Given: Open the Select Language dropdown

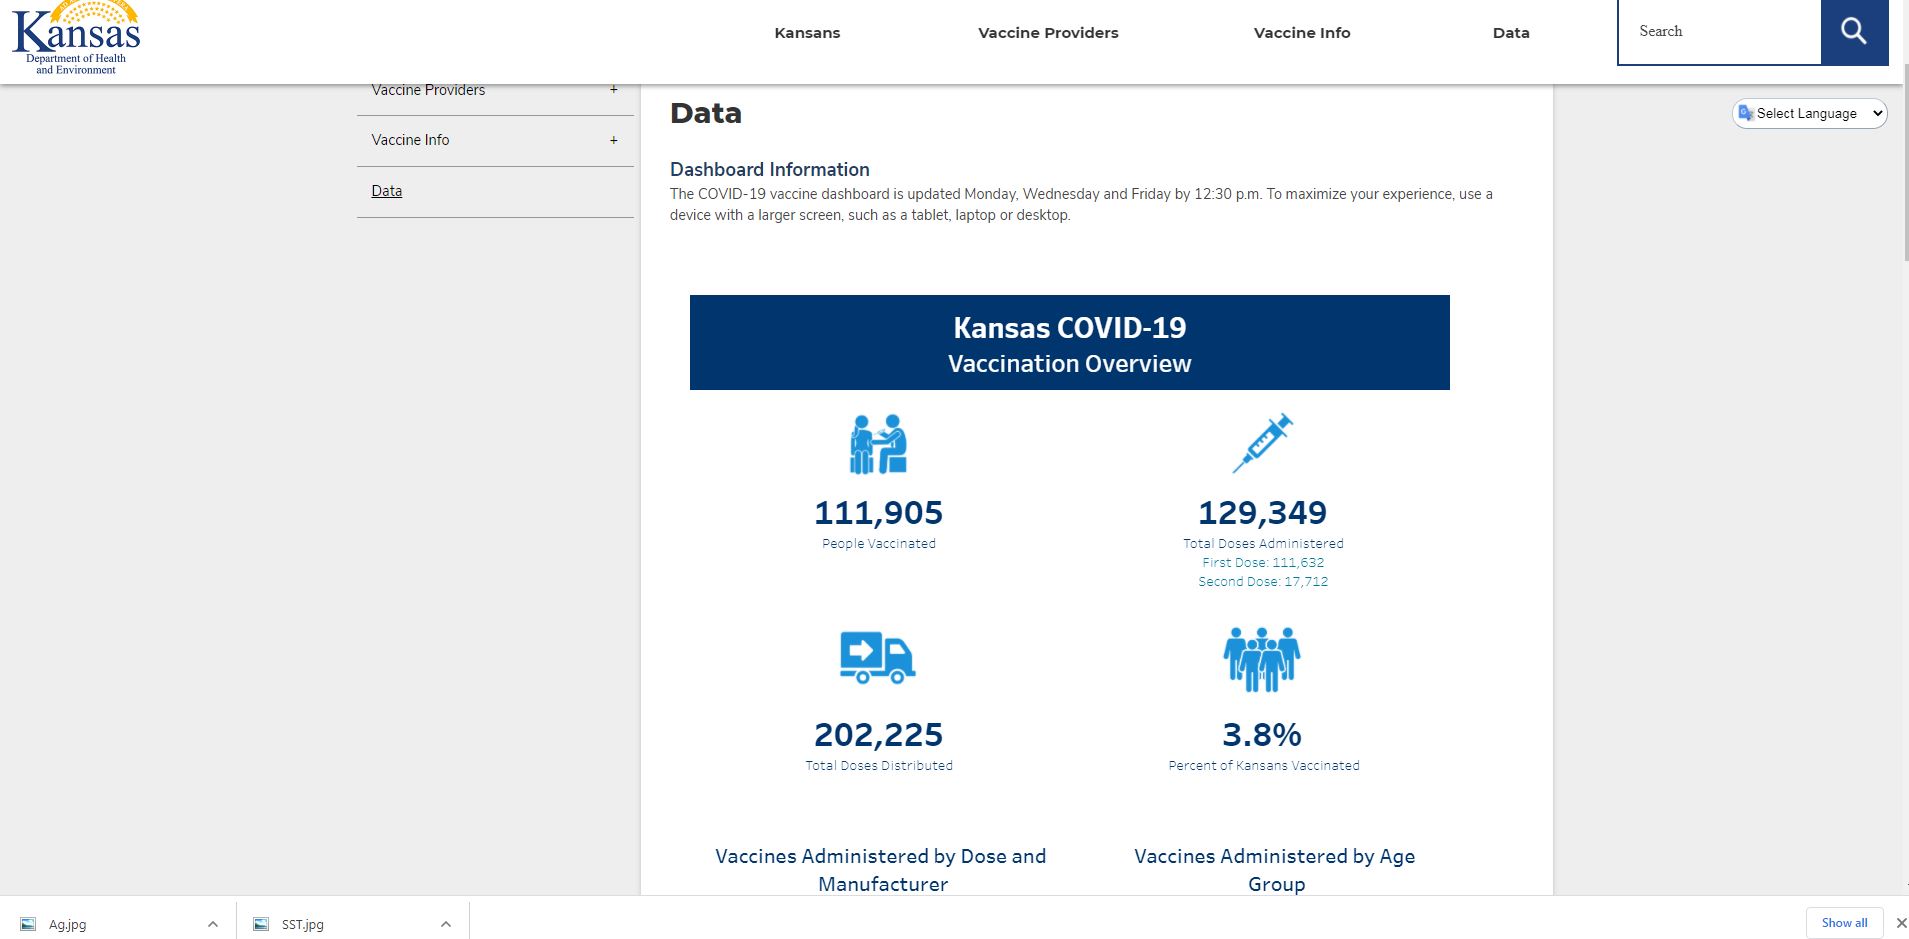Looking at the screenshot, I should 1810,113.
